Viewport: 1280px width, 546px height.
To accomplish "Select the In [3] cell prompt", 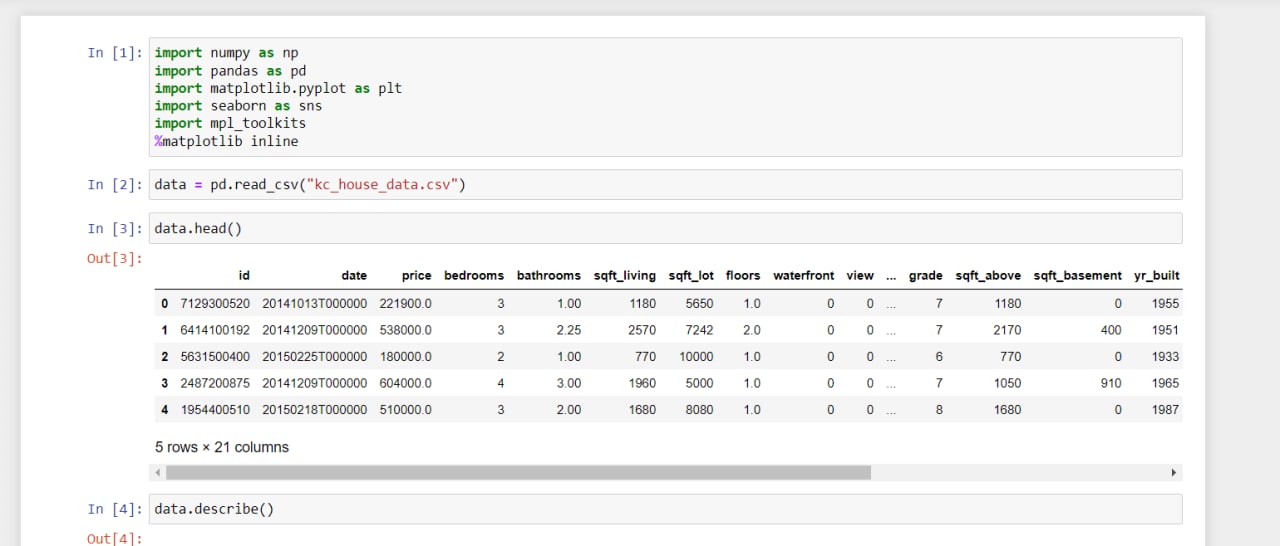I will [116, 228].
